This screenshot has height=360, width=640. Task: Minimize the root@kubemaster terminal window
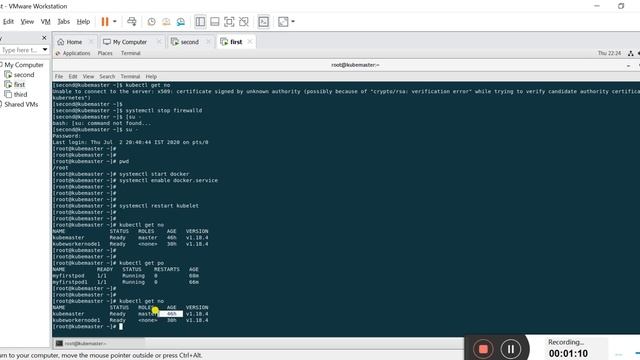point(629,65)
